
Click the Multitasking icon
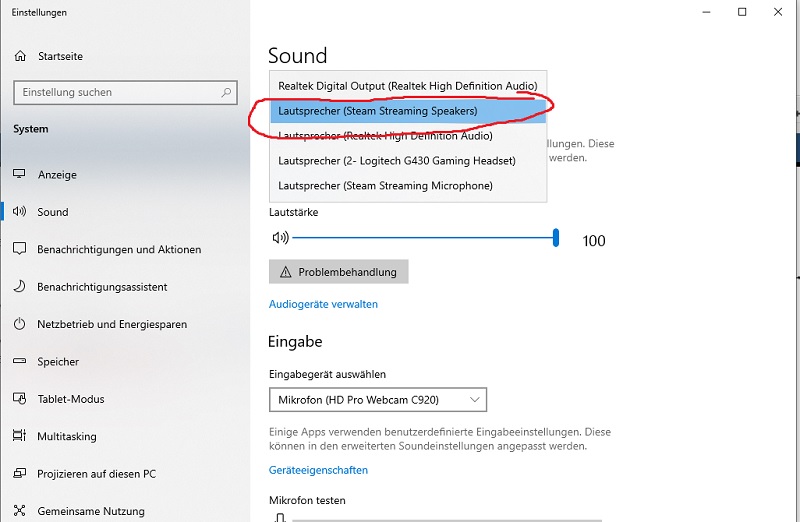pos(19,435)
